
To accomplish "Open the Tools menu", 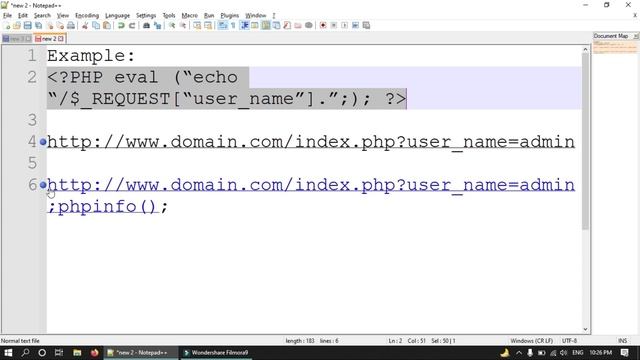I will (169, 16).
